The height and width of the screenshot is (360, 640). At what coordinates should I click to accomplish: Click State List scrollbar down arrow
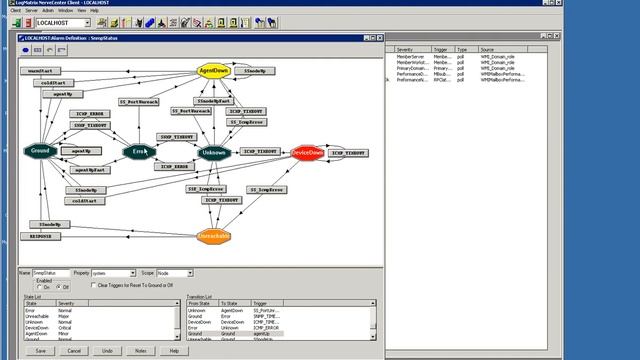tap(177, 337)
